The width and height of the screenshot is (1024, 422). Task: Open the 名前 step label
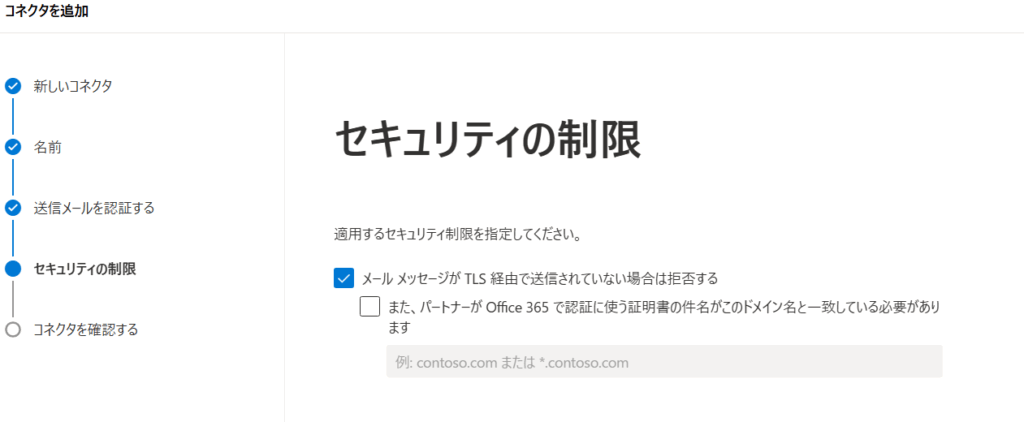click(48, 147)
